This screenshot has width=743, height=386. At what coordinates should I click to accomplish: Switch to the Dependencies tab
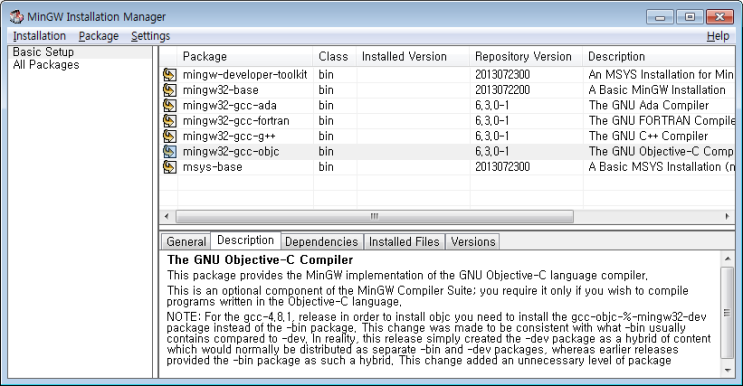click(321, 242)
